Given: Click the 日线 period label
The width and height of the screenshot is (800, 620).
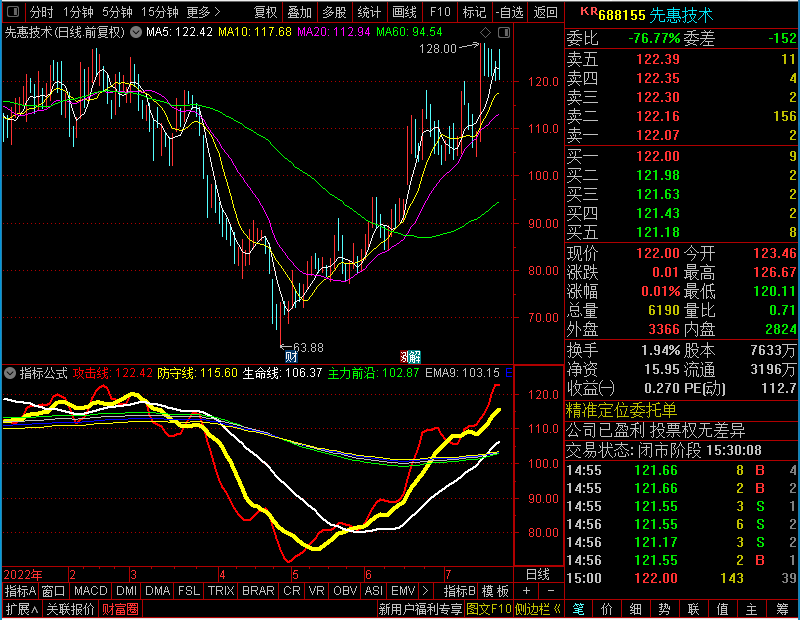Looking at the screenshot, I should pos(538,575).
